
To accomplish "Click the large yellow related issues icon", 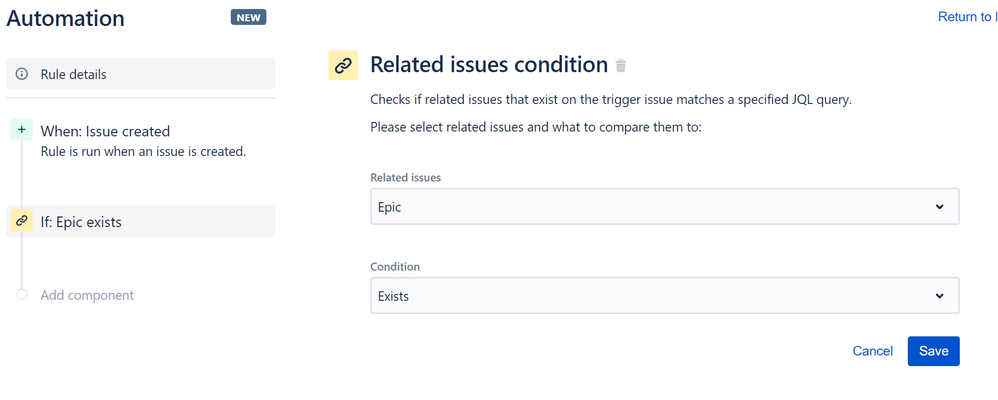I will click(343, 65).
